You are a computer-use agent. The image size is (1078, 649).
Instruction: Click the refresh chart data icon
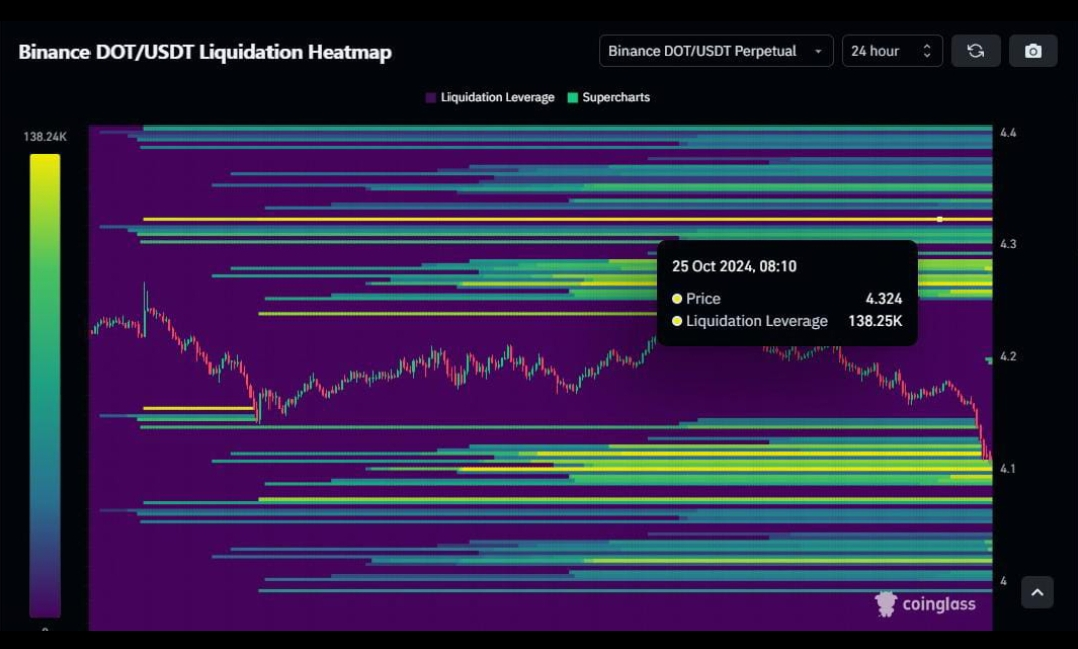click(975, 51)
